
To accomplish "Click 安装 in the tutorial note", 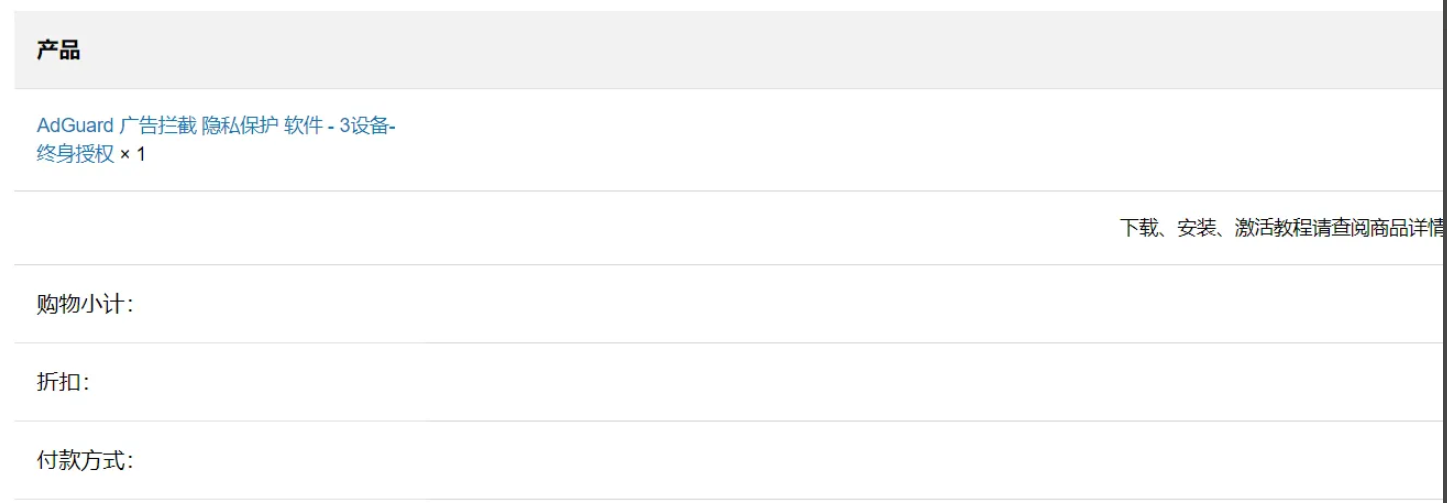I will (x=1196, y=228).
